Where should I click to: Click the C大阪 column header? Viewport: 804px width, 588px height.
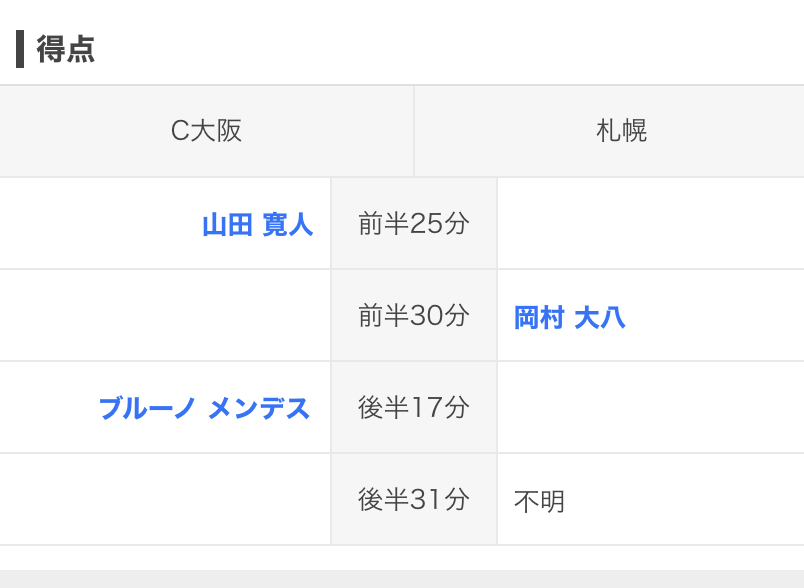206,131
